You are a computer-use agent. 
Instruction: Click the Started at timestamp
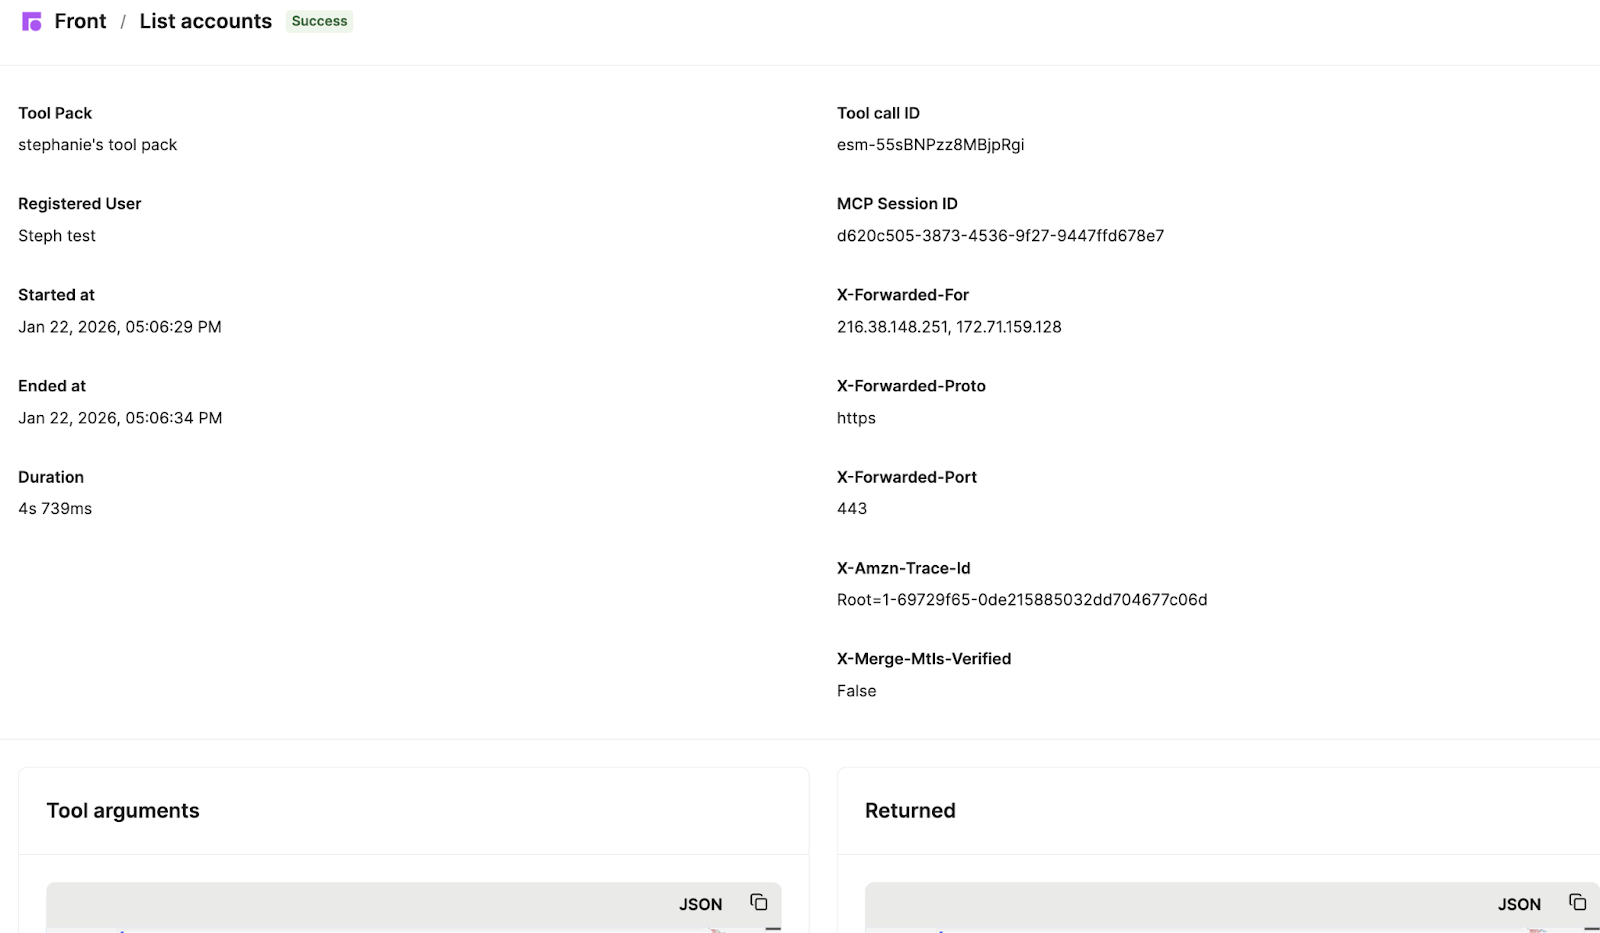pyautogui.click(x=119, y=326)
